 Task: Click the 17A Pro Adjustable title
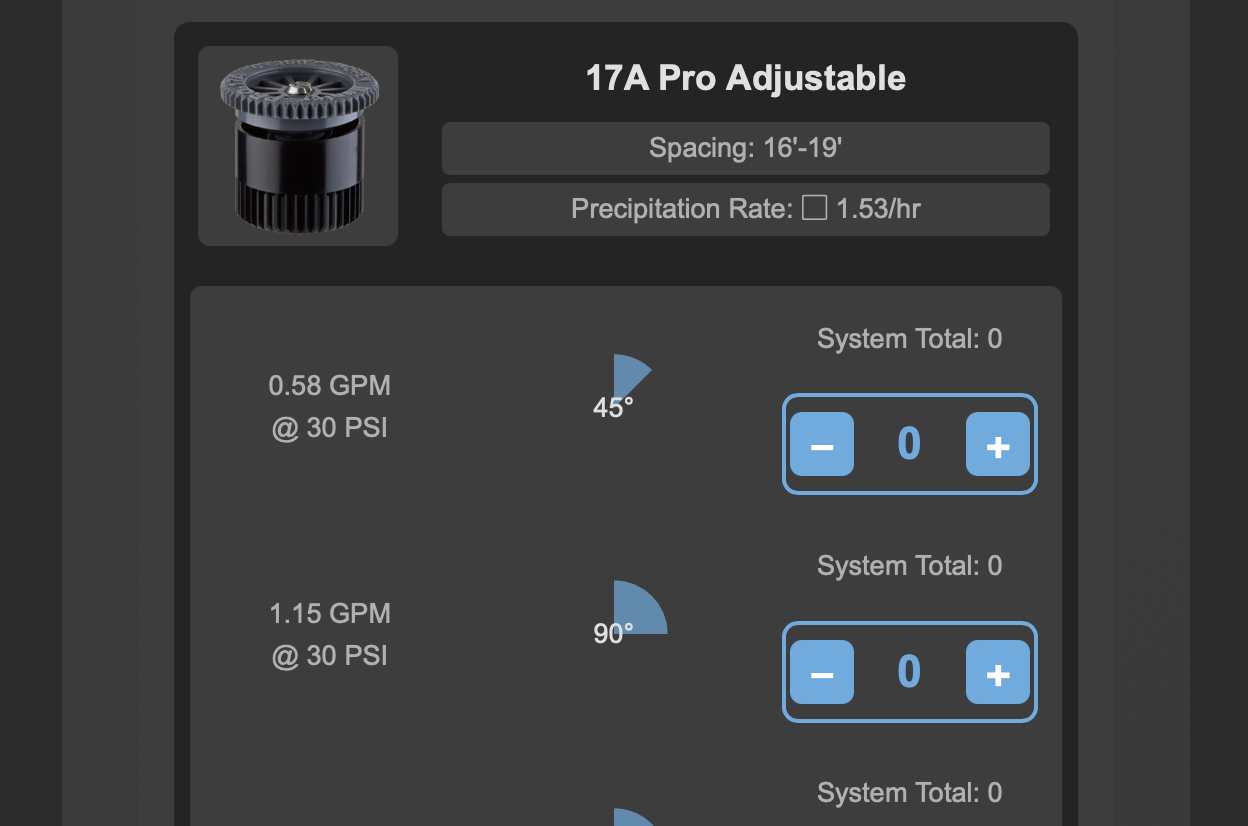click(x=745, y=78)
